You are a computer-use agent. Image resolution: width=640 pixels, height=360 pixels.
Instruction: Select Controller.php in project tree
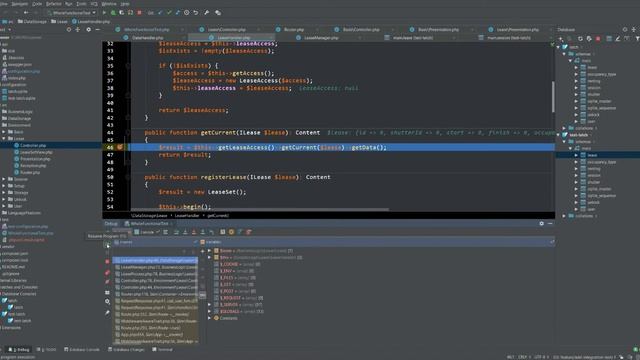33,145
